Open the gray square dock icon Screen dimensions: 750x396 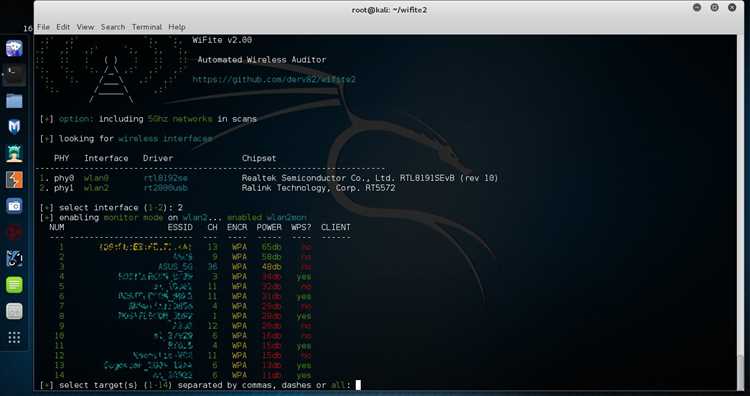click(14, 311)
